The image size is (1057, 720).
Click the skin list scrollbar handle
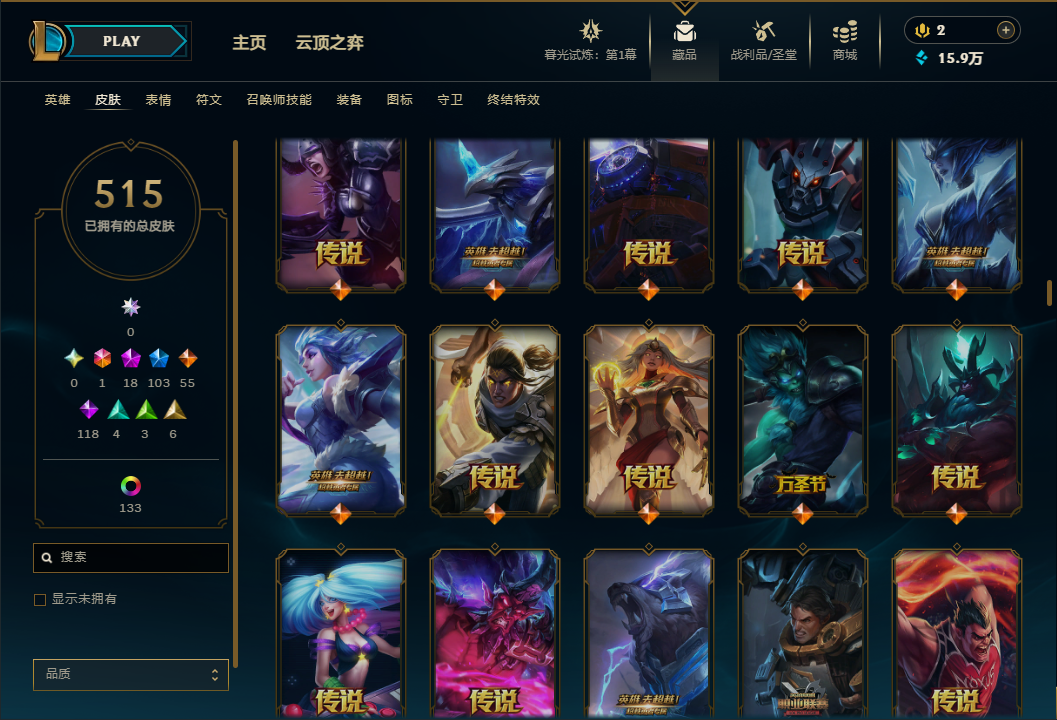pyautogui.click(x=1049, y=293)
